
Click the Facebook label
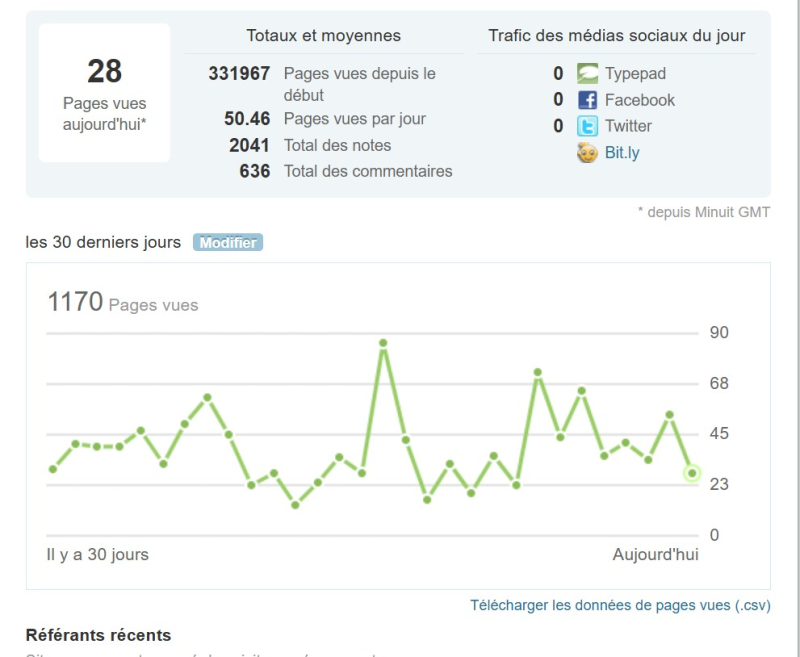click(x=640, y=100)
